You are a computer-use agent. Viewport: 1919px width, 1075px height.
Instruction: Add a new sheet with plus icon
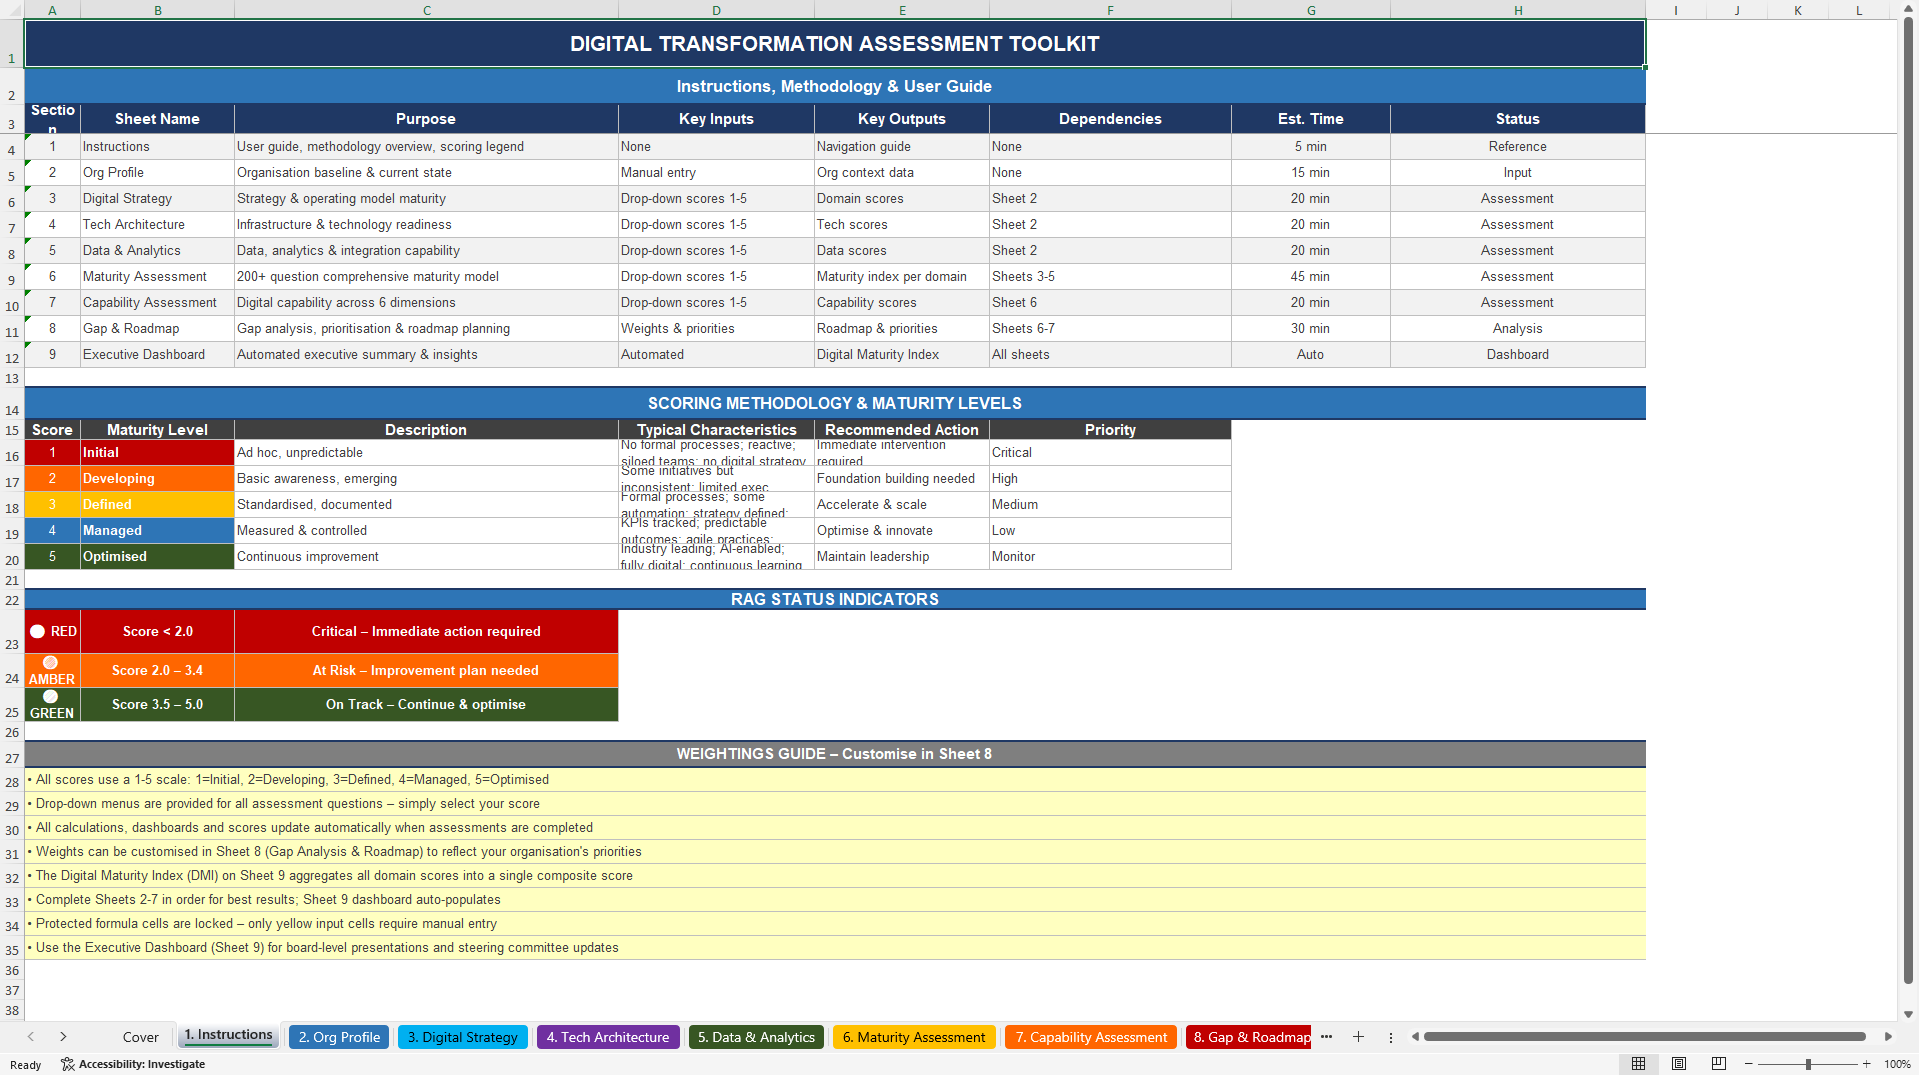coord(1358,1037)
